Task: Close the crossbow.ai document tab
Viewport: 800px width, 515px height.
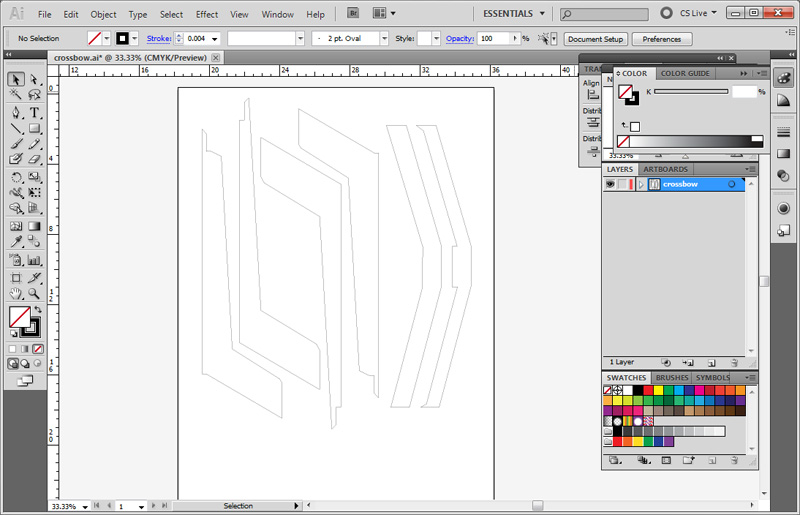Action: tap(216, 58)
